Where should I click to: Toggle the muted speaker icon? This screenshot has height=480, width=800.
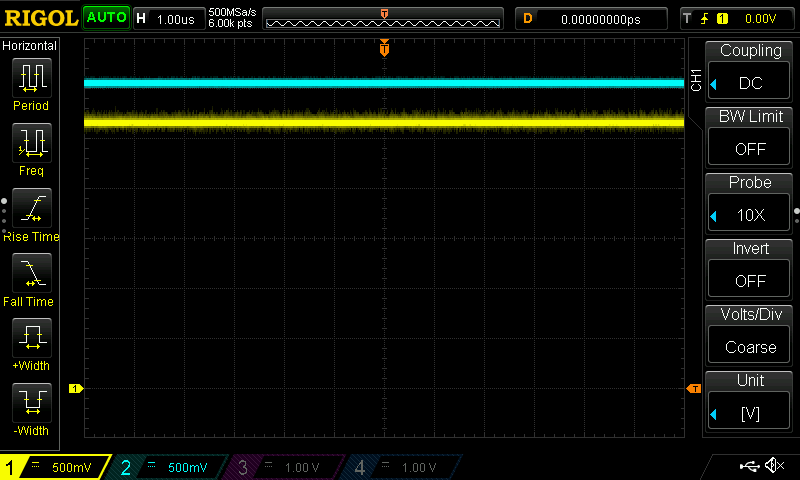(774, 466)
